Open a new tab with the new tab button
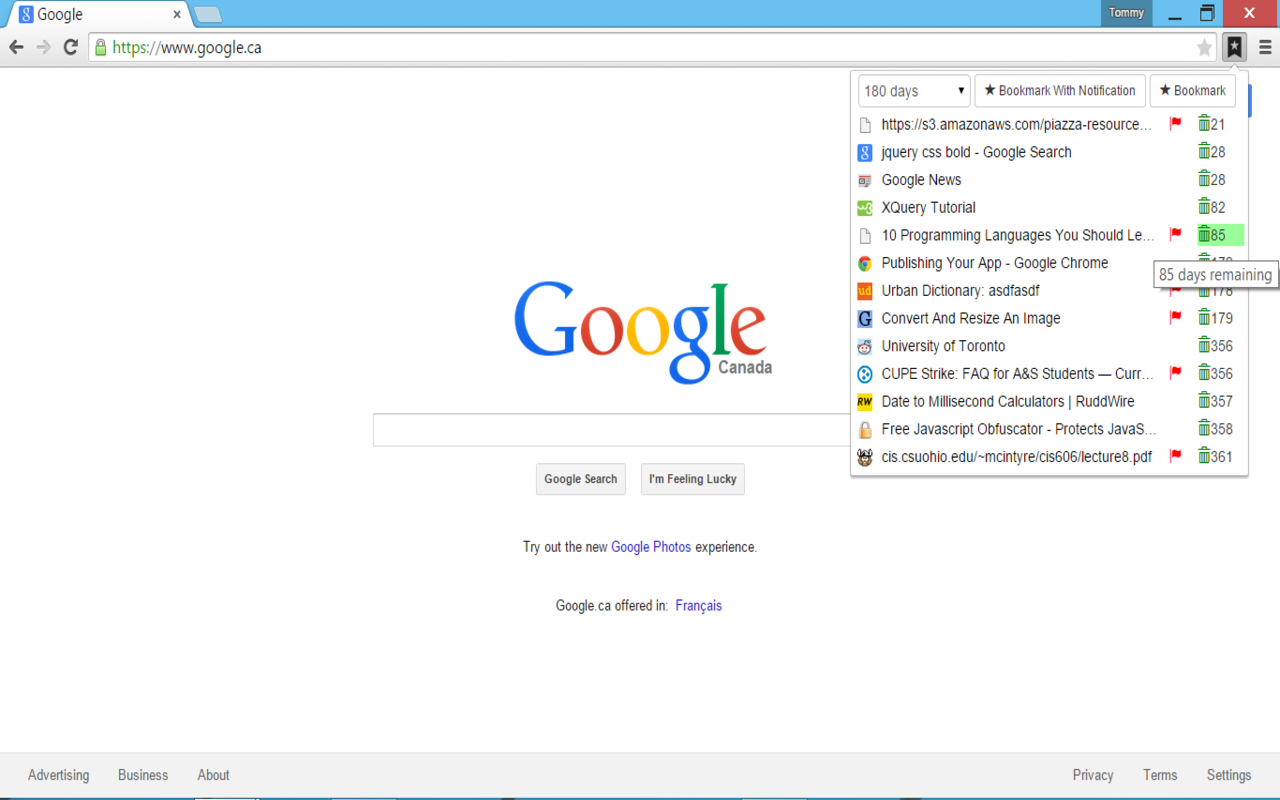 tap(207, 15)
